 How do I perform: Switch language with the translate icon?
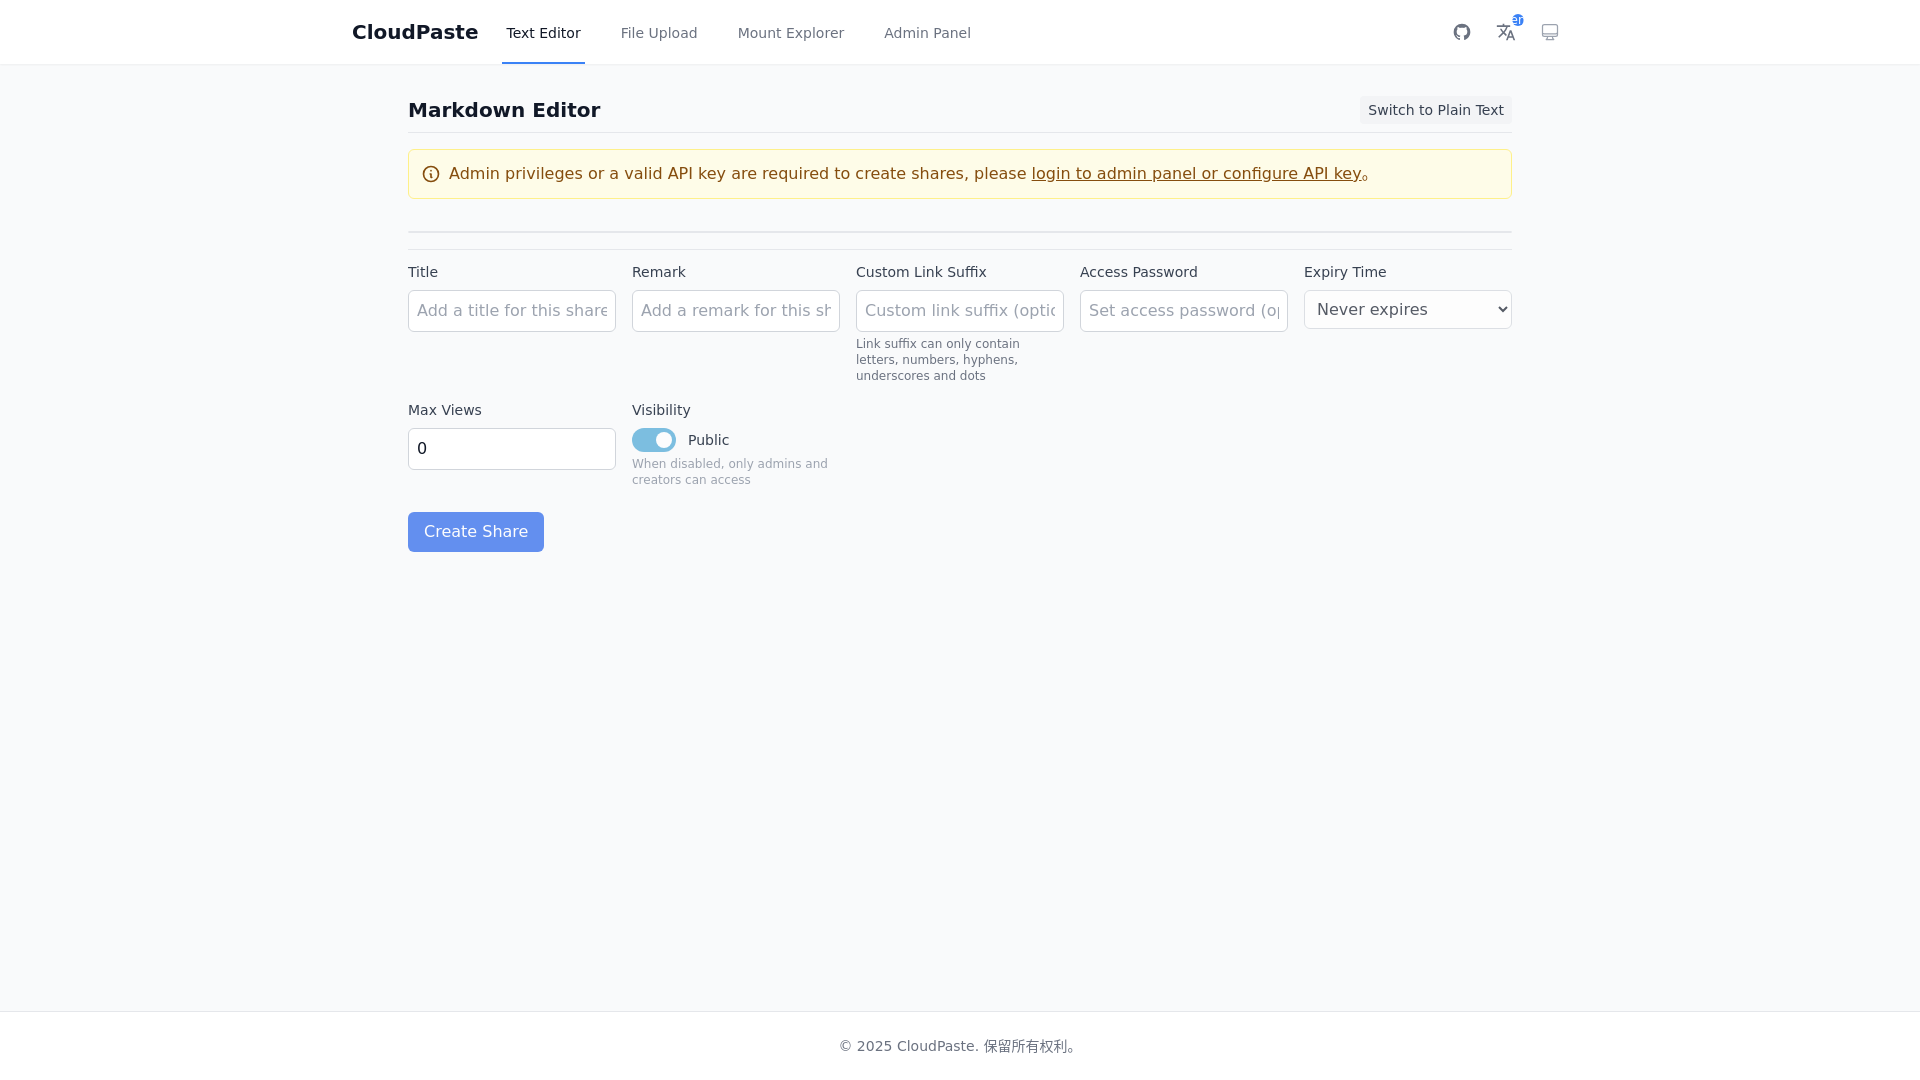[1506, 32]
